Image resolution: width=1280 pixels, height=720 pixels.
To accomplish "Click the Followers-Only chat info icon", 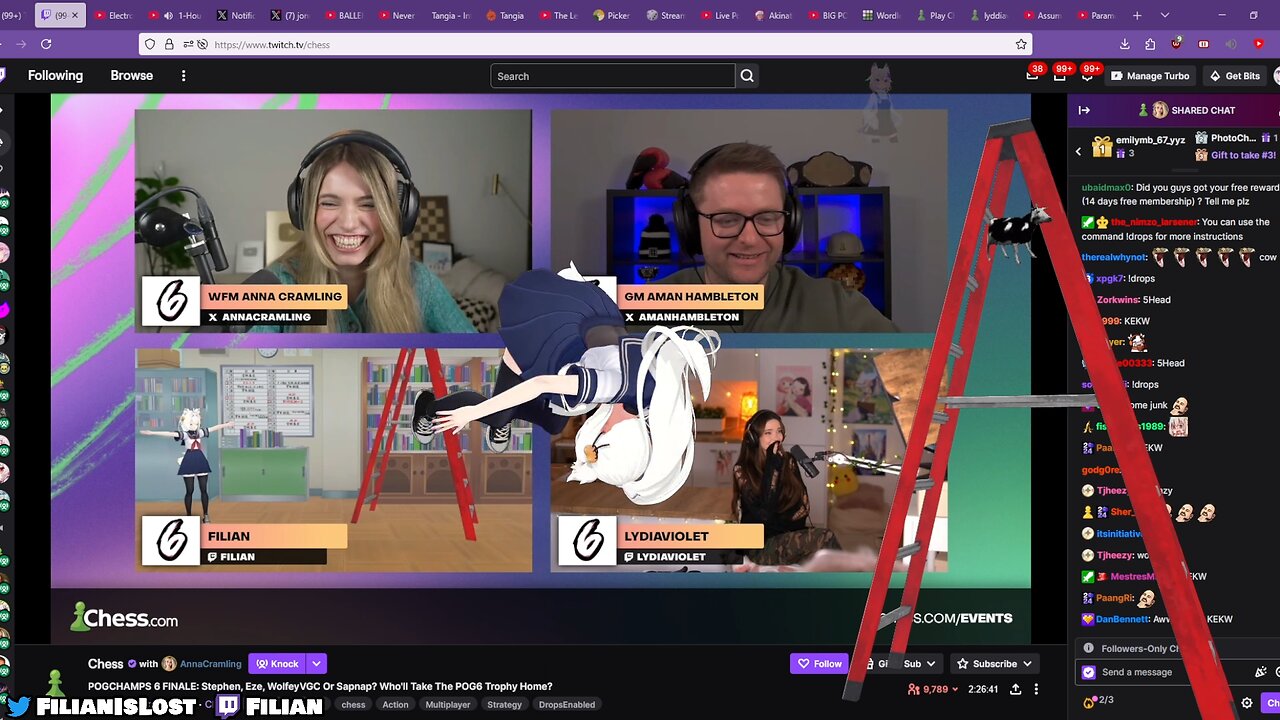I will coord(1089,648).
